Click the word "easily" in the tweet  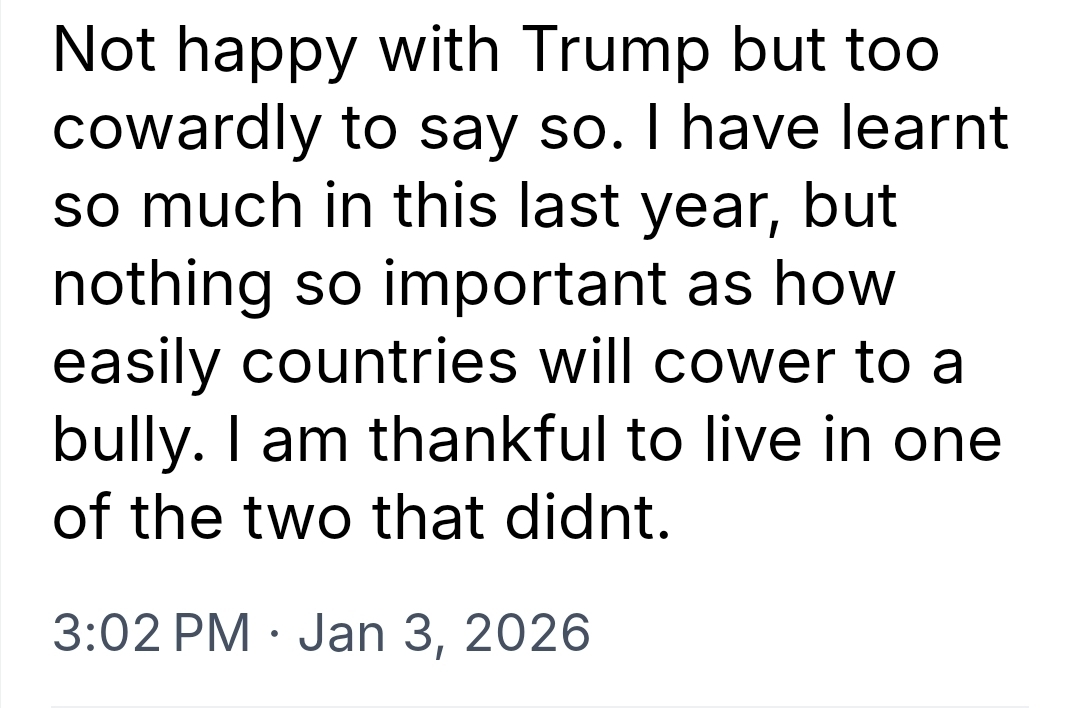click(133, 364)
